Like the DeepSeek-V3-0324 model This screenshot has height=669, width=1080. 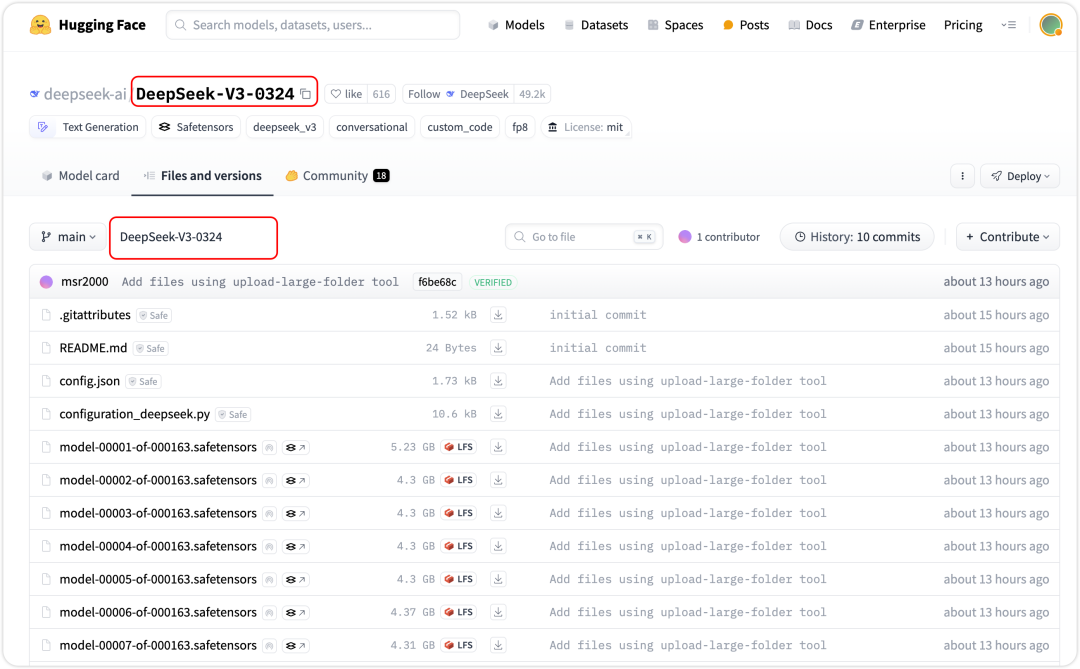pos(348,93)
